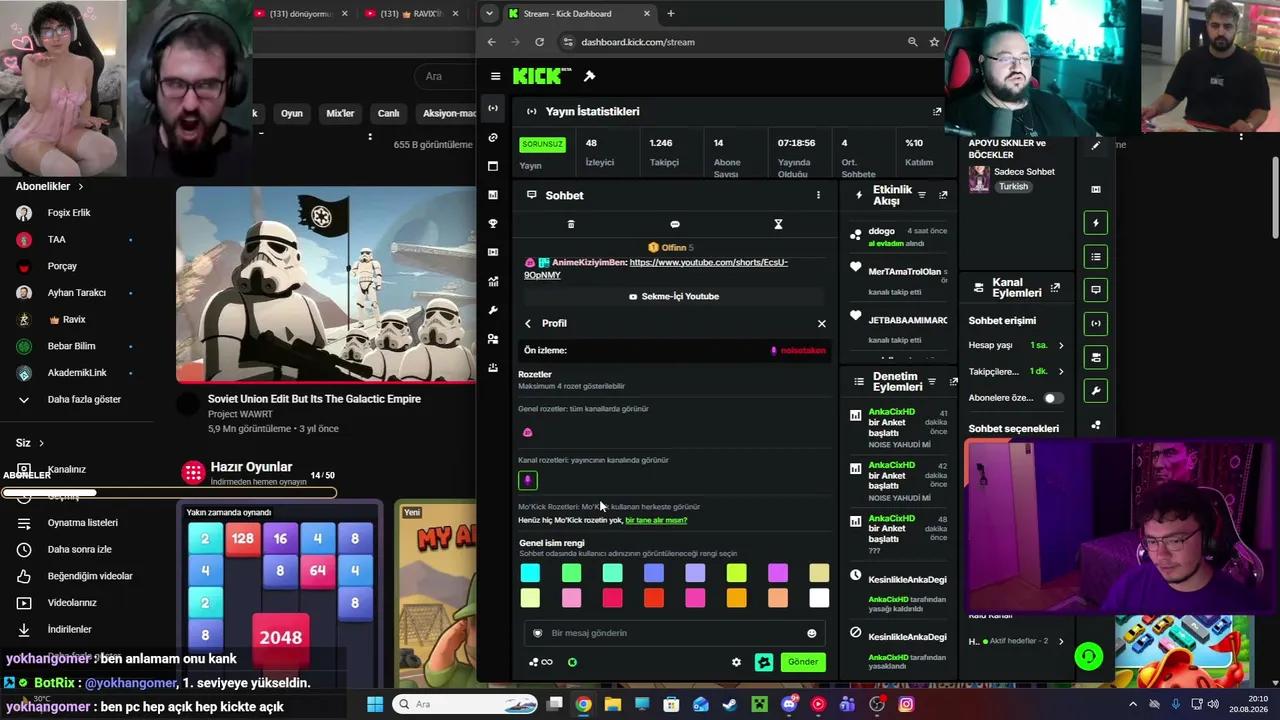This screenshot has width=1280, height=720.
Task: Bookmark this page with the star icon
Action: point(934,42)
